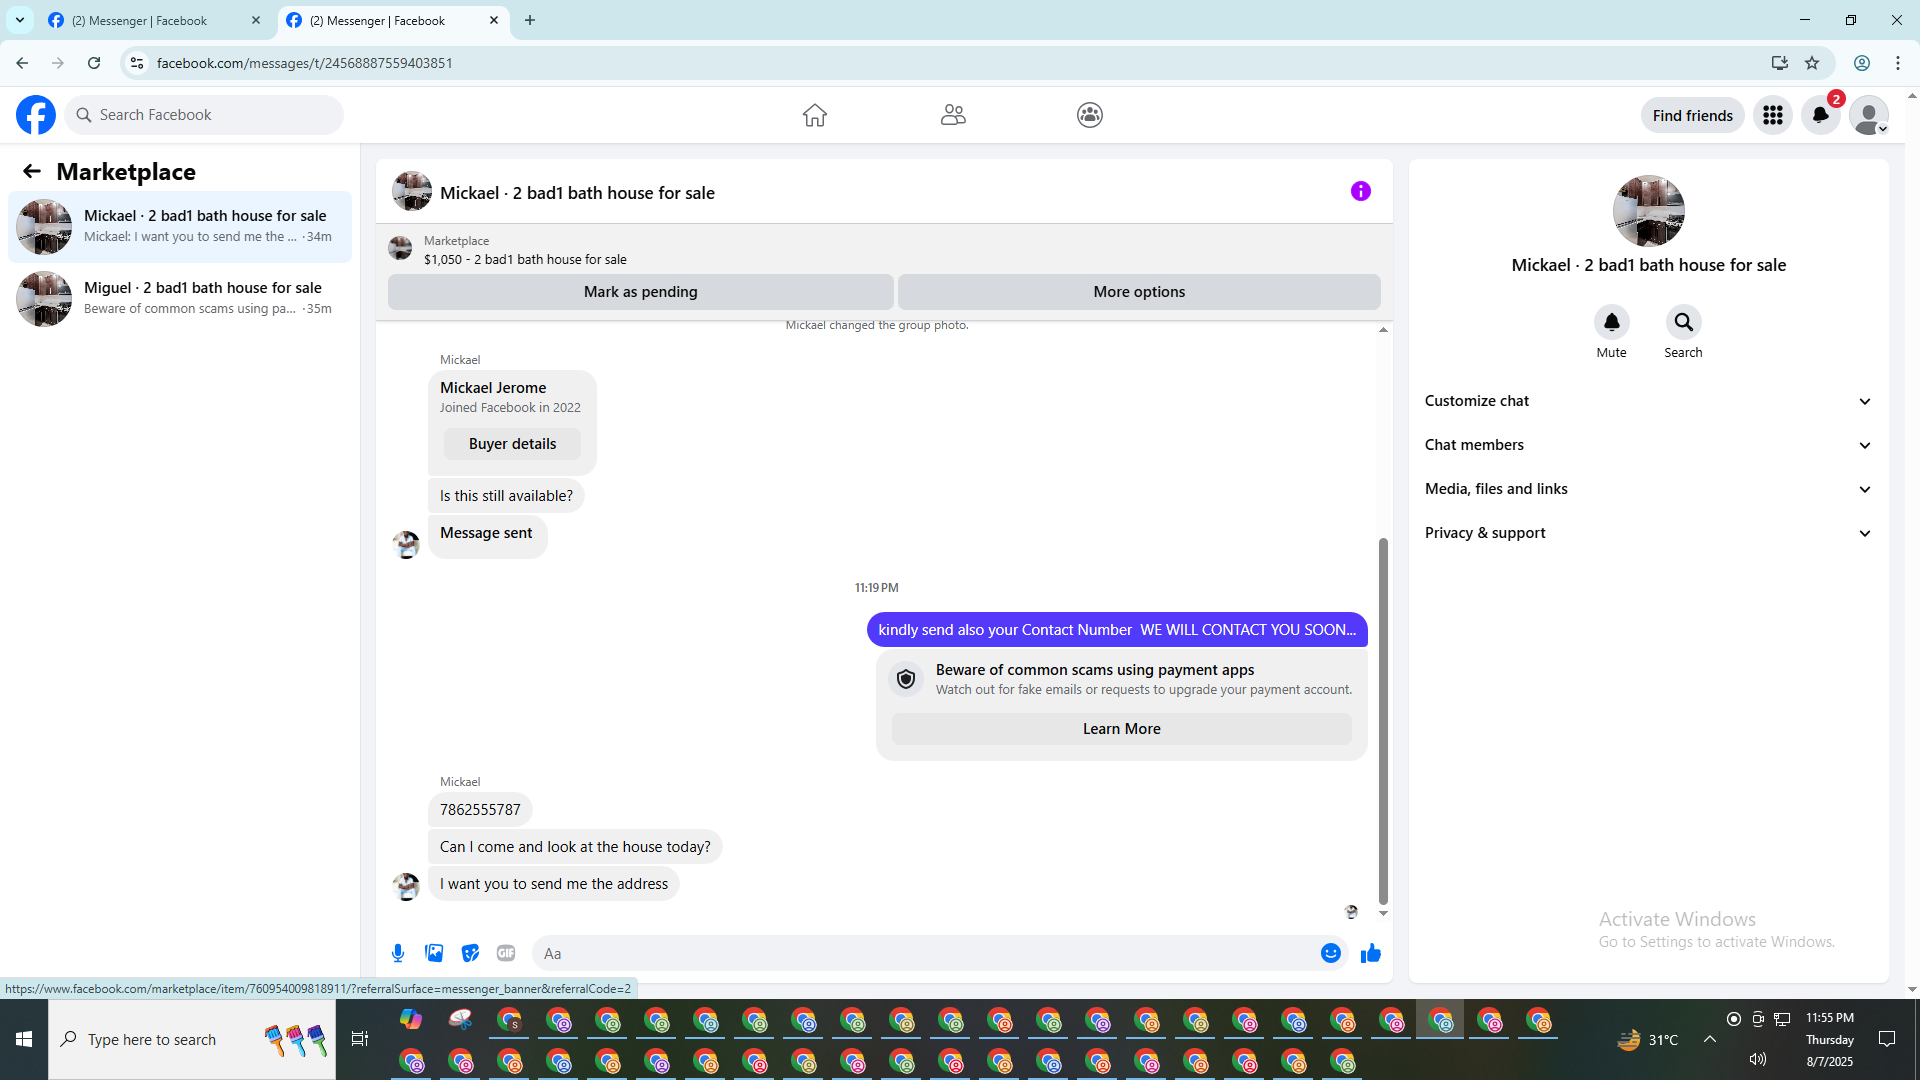Image resolution: width=1920 pixels, height=1080 pixels.
Task: Expand Media, files and links section
Action: point(1647,489)
